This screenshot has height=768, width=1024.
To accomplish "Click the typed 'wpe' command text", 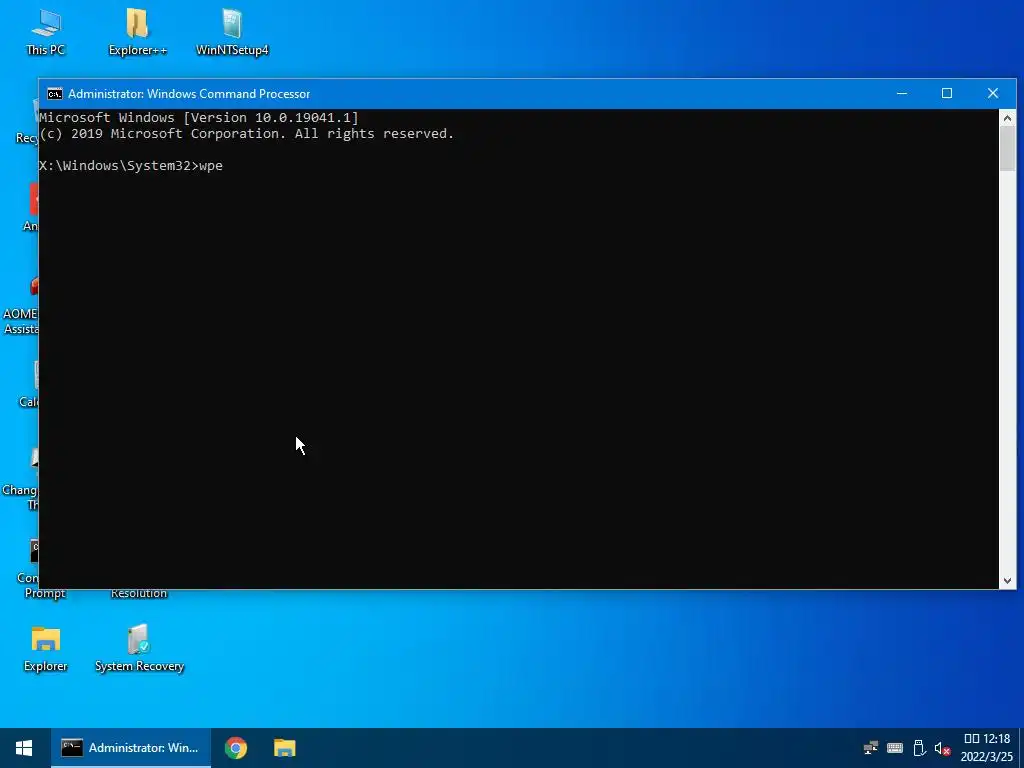I will pos(211,166).
